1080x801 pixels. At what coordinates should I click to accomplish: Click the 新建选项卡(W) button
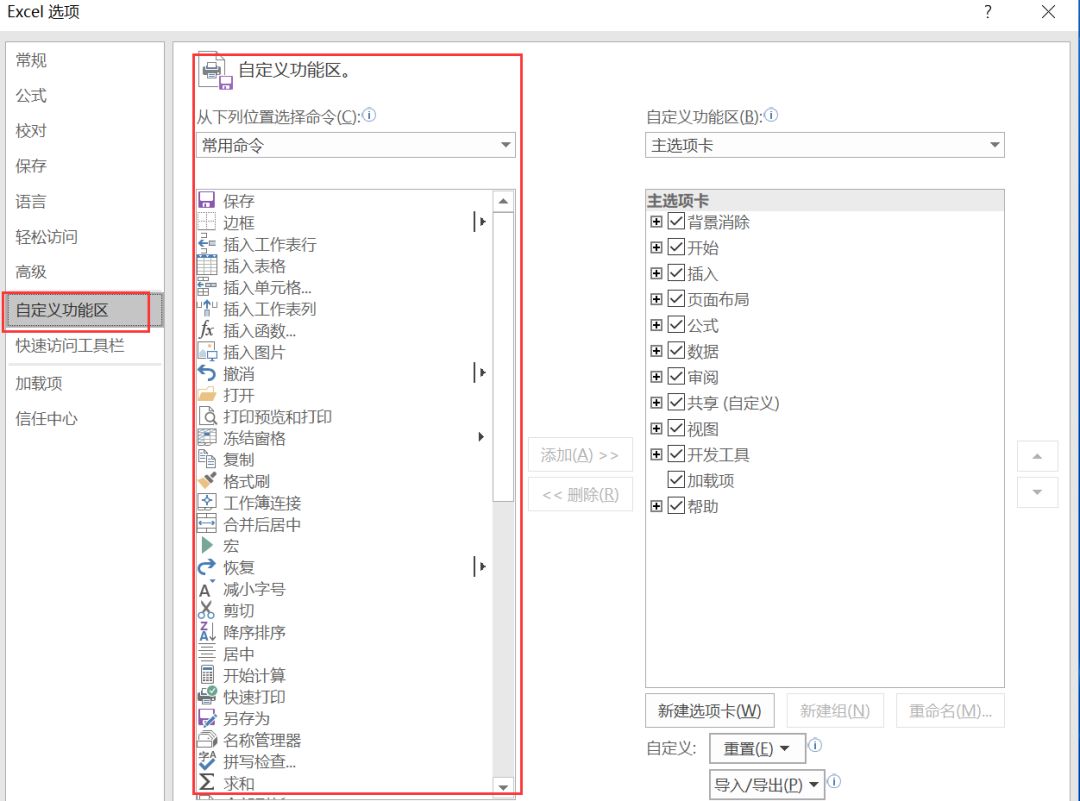(x=710, y=710)
